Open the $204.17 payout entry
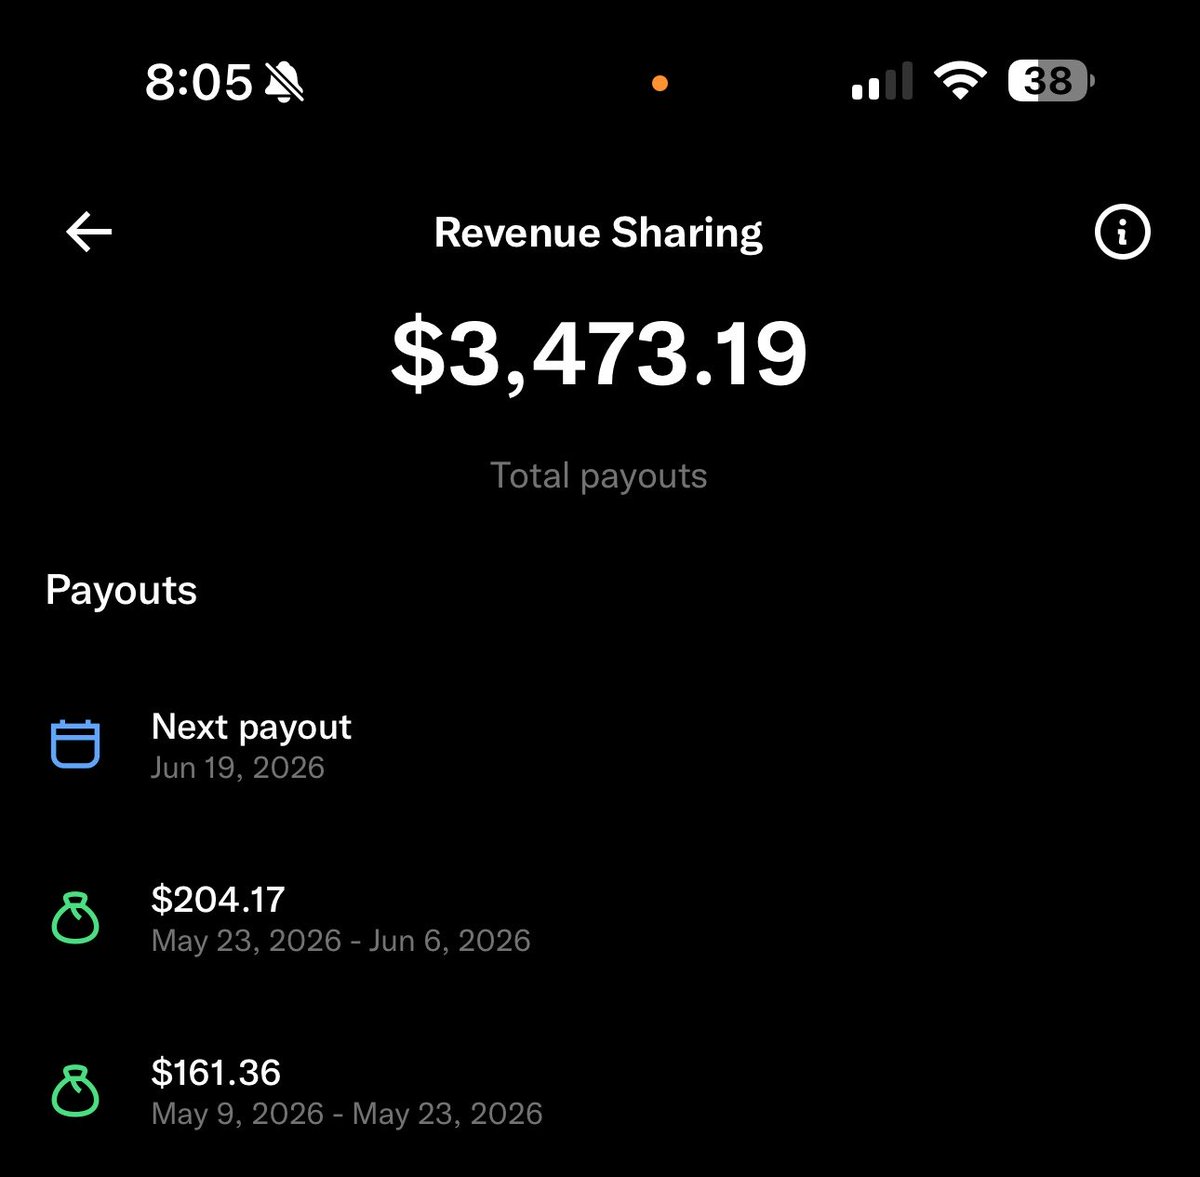Image resolution: width=1200 pixels, height=1177 pixels. [x=600, y=918]
